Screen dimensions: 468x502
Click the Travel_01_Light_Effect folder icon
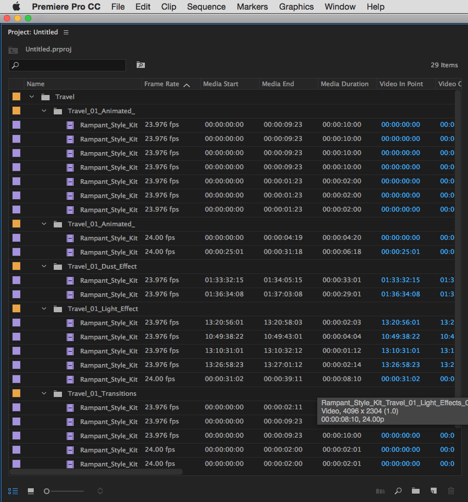58,309
